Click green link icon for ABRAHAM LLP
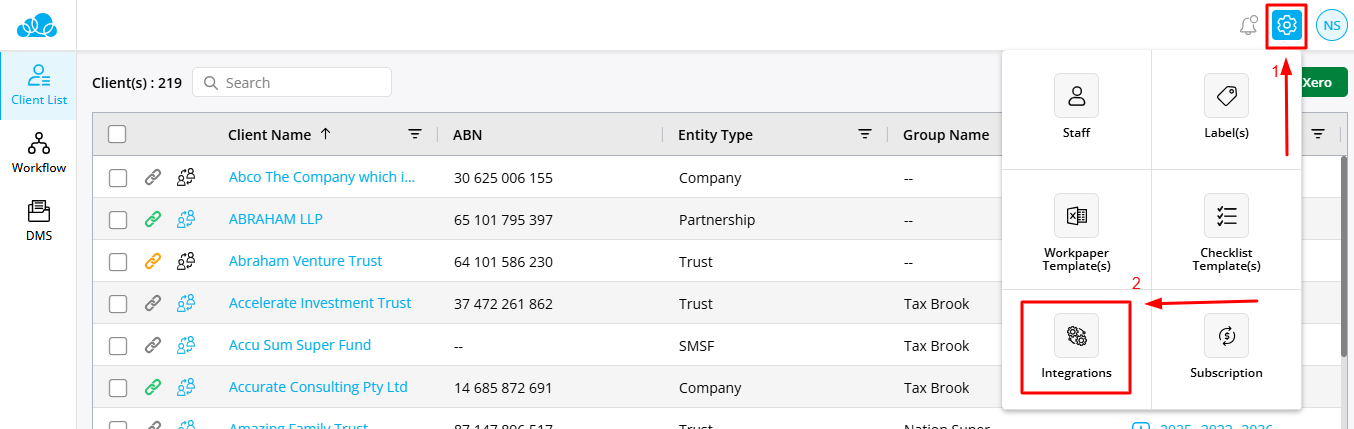This screenshot has height=429, width=1354. click(152, 220)
